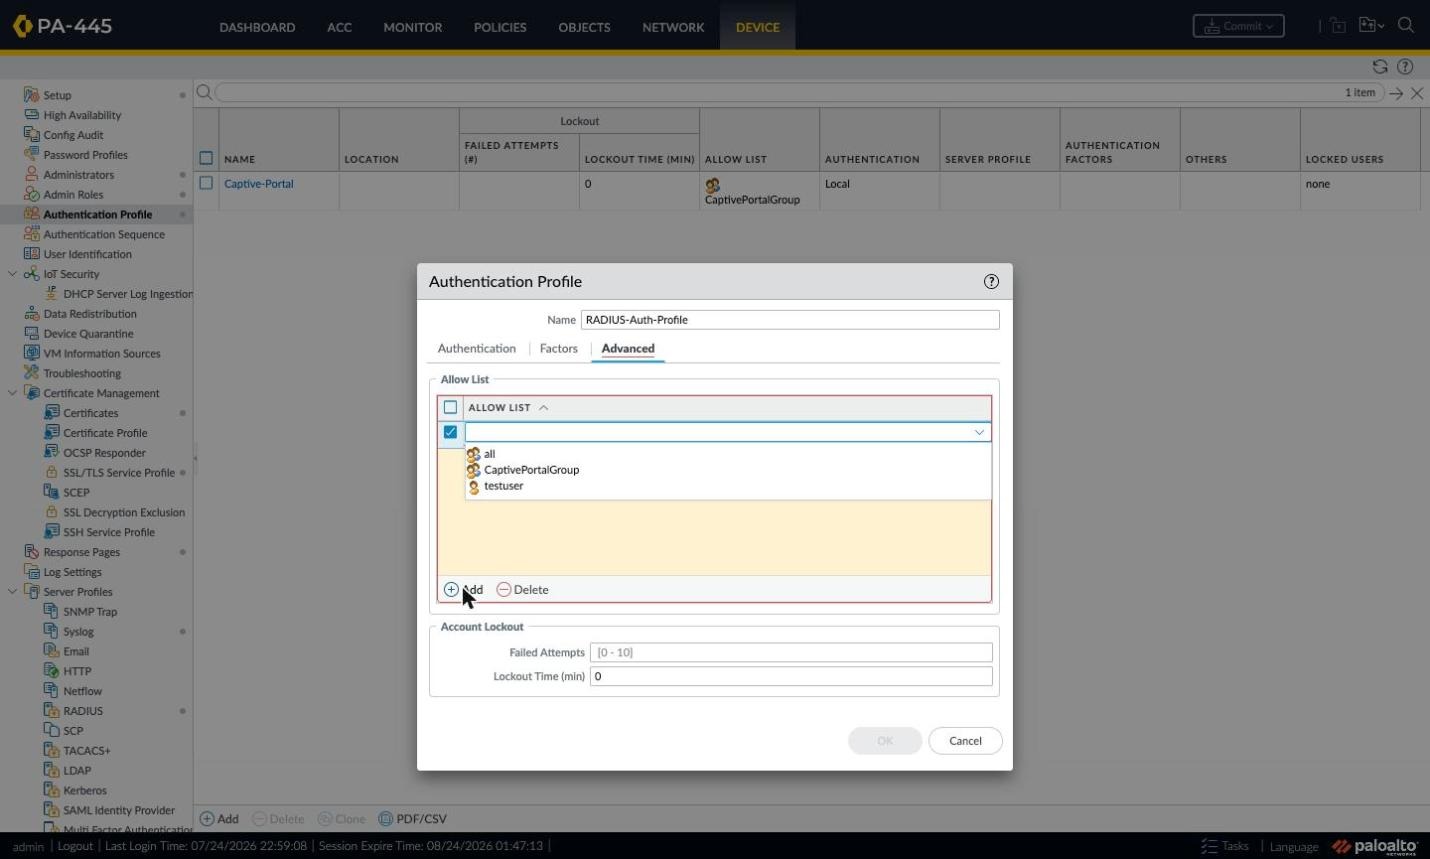Open the RADIUS server profile icon

pos(51,711)
